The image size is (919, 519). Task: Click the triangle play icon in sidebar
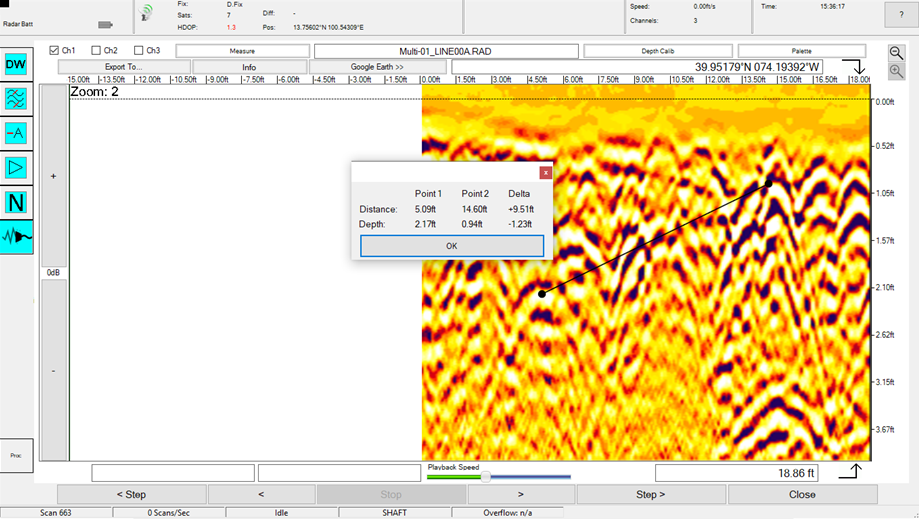pos(17,167)
